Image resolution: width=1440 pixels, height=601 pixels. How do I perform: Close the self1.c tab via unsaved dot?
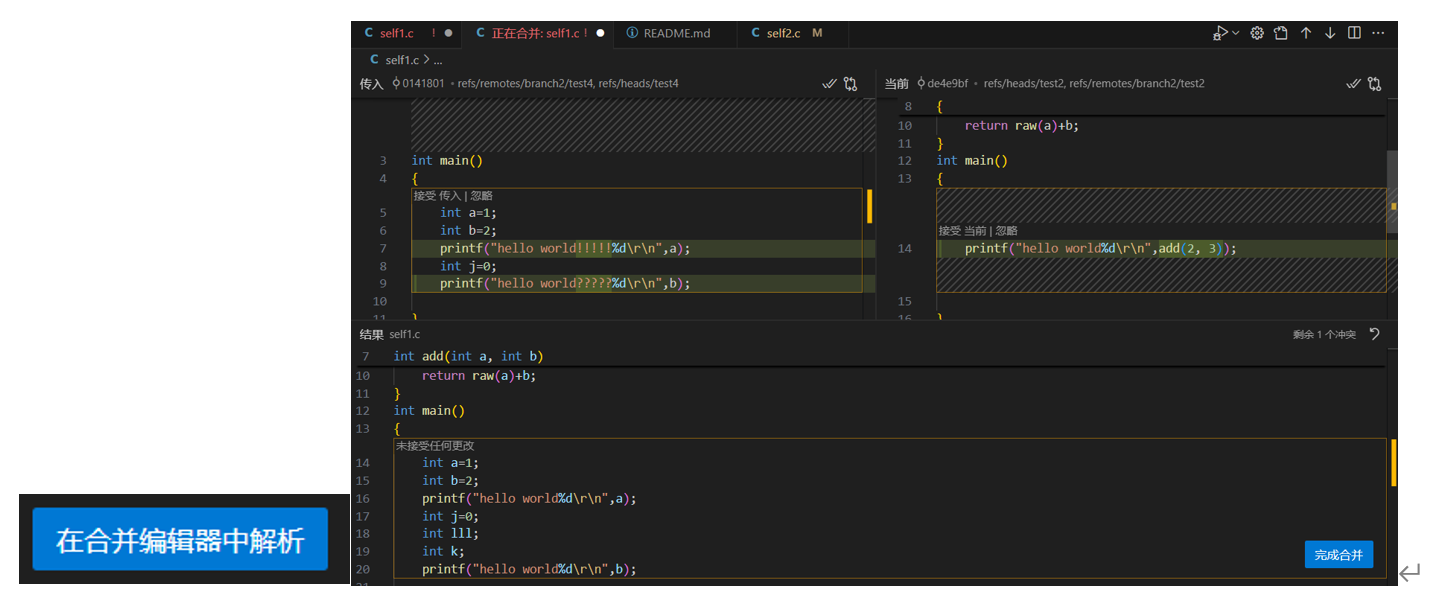(x=448, y=33)
